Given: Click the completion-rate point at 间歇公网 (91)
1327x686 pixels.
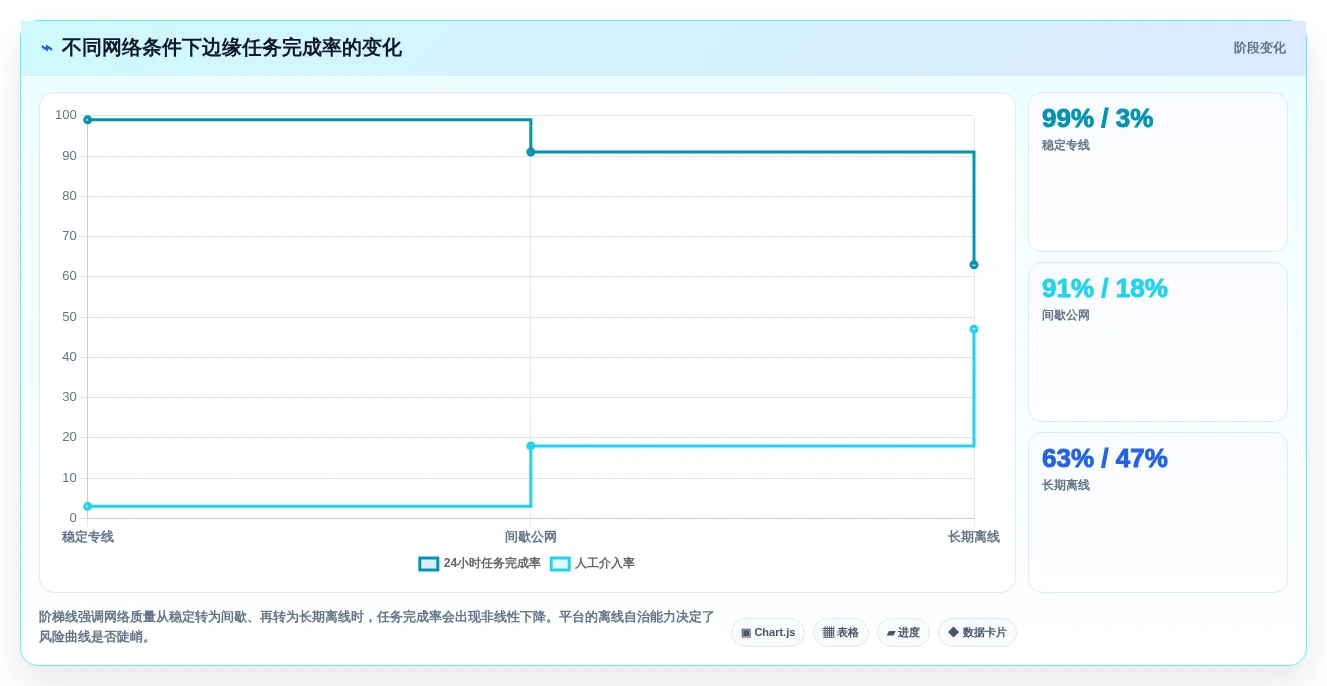Looking at the screenshot, I should (x=531, y=152).
